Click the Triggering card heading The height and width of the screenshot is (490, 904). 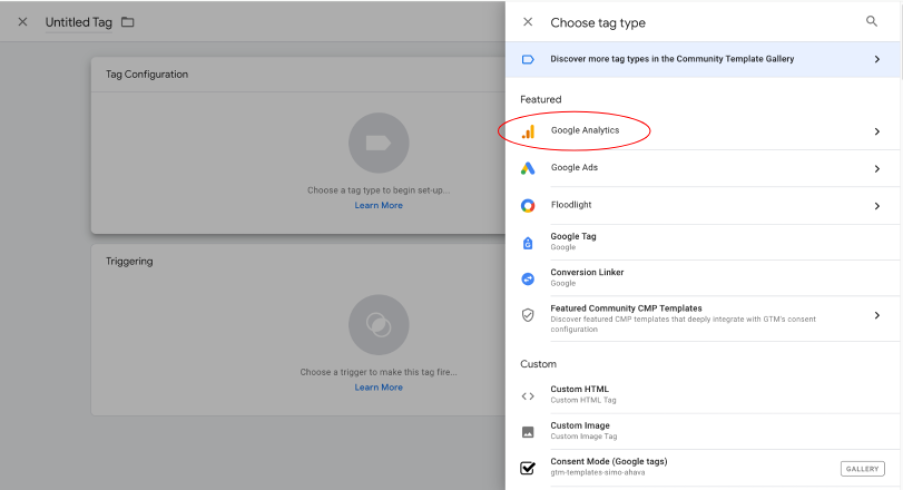pyautogui.click(x=129, y=261)
